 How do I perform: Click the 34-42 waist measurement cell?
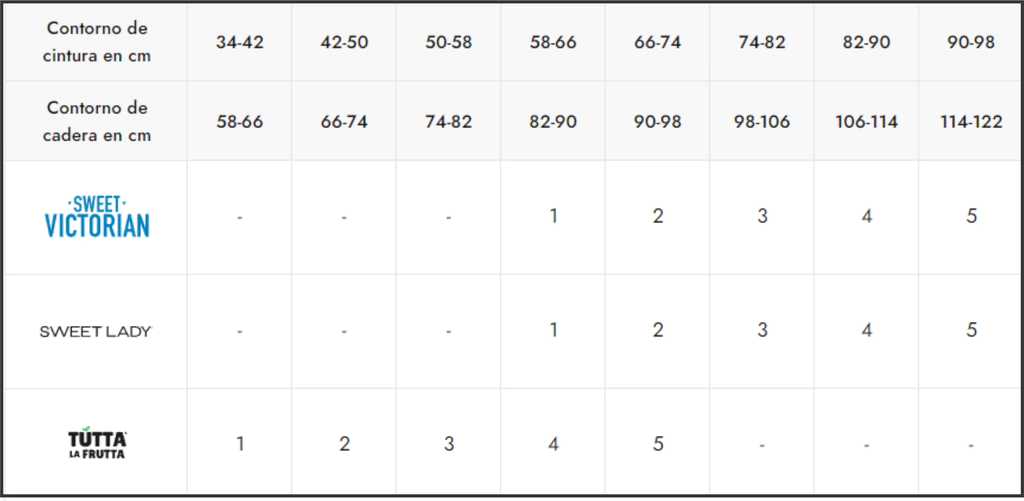pyautogui.click(x=240, y=42)
